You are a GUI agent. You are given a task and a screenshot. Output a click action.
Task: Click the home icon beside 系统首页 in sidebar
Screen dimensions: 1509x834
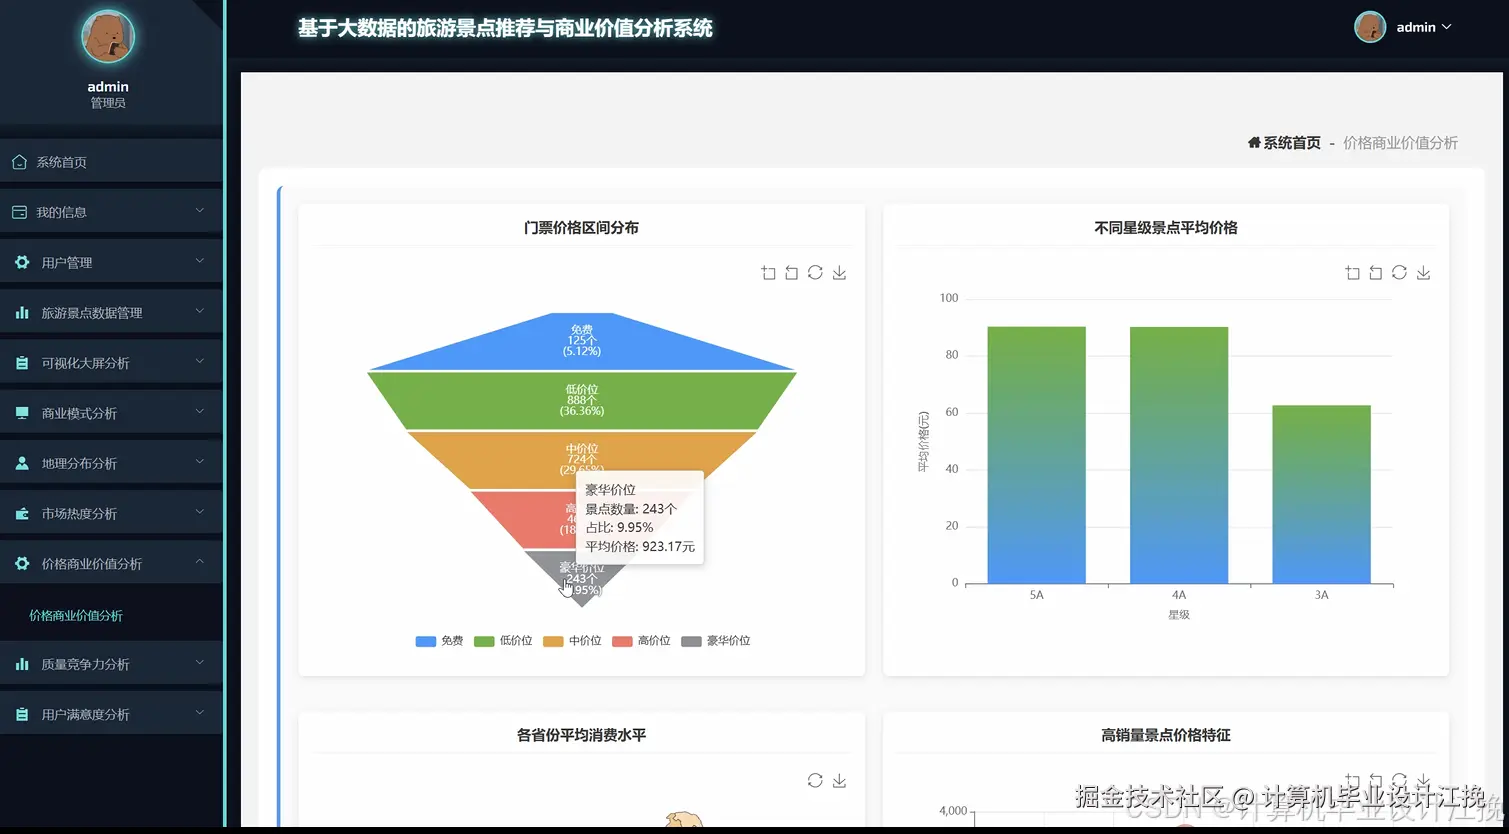pyautogui.click(x=19, y=162)
